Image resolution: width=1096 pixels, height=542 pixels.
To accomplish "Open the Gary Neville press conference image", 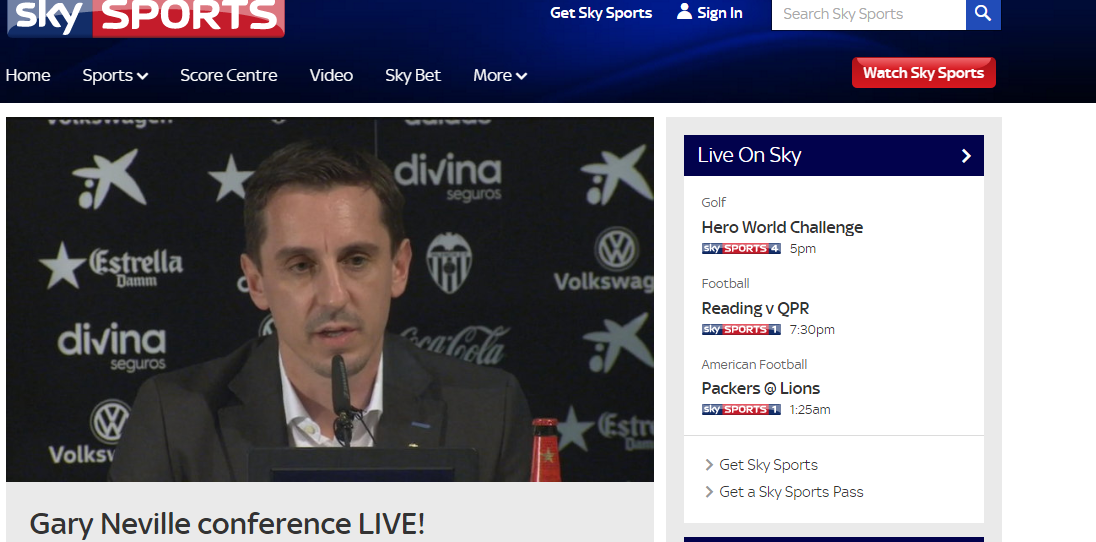I will pos(330,299).
